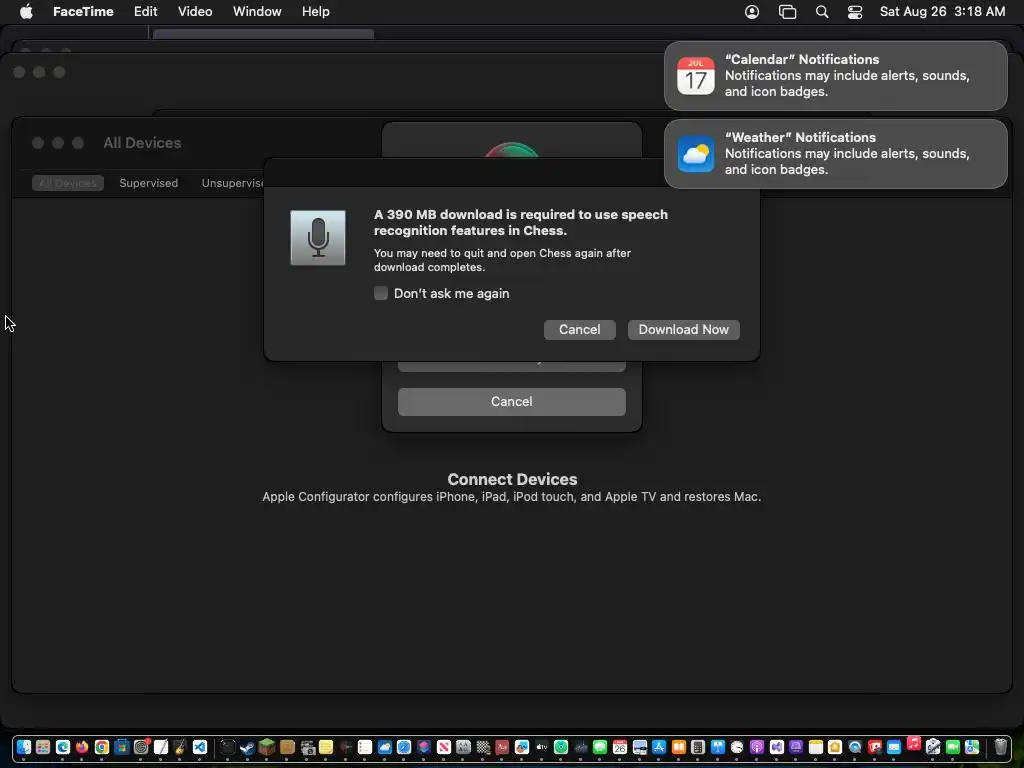Cancel the speech recognition download dialog
The image size is (1024, 768).
(x=579, y=330)
